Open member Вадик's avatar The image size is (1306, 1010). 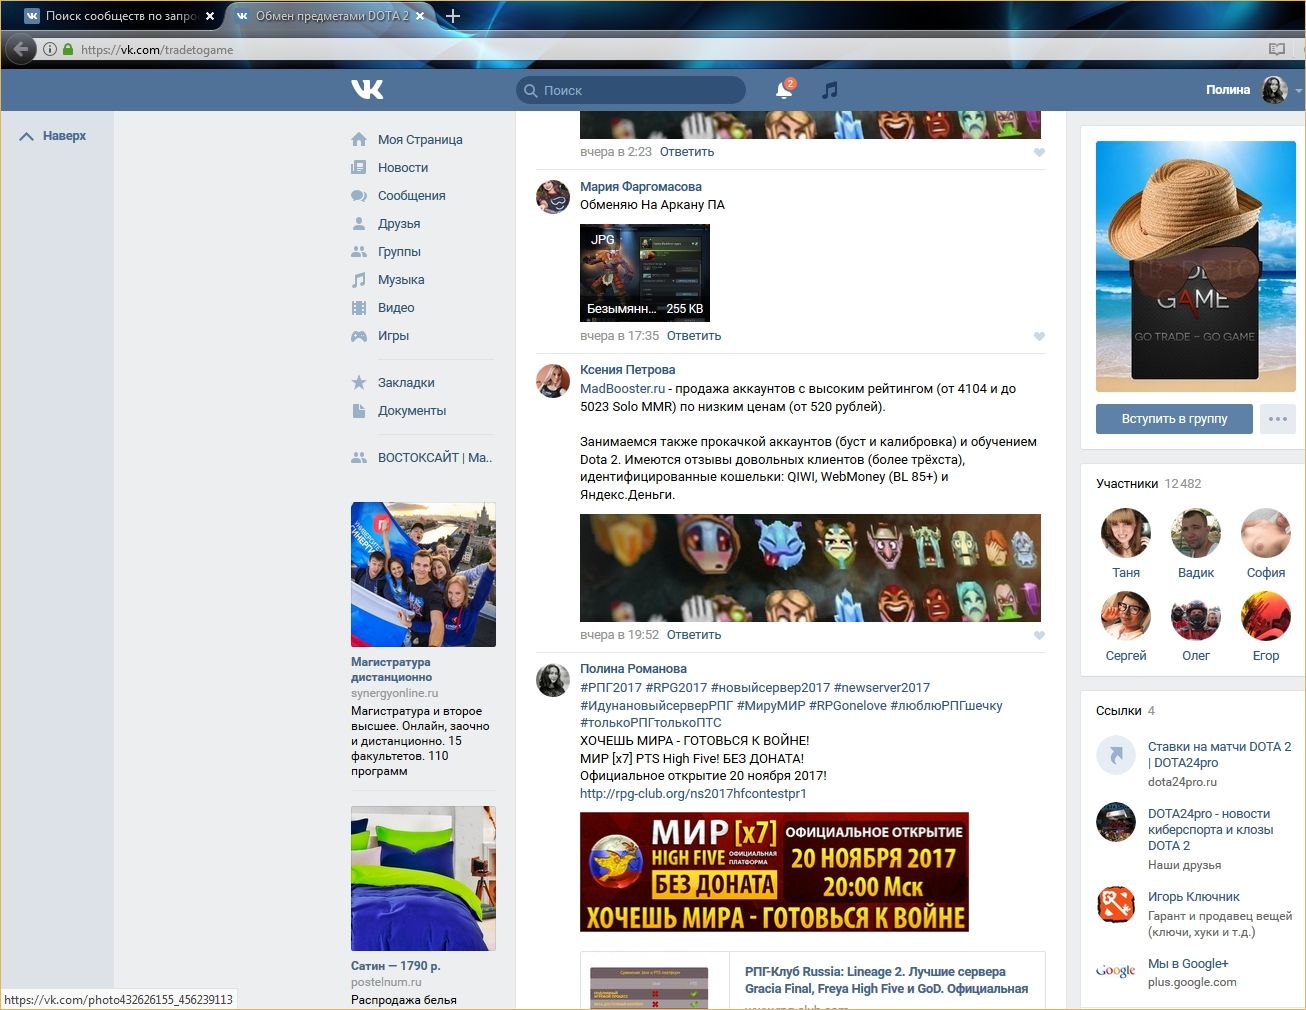(1196, 533)
